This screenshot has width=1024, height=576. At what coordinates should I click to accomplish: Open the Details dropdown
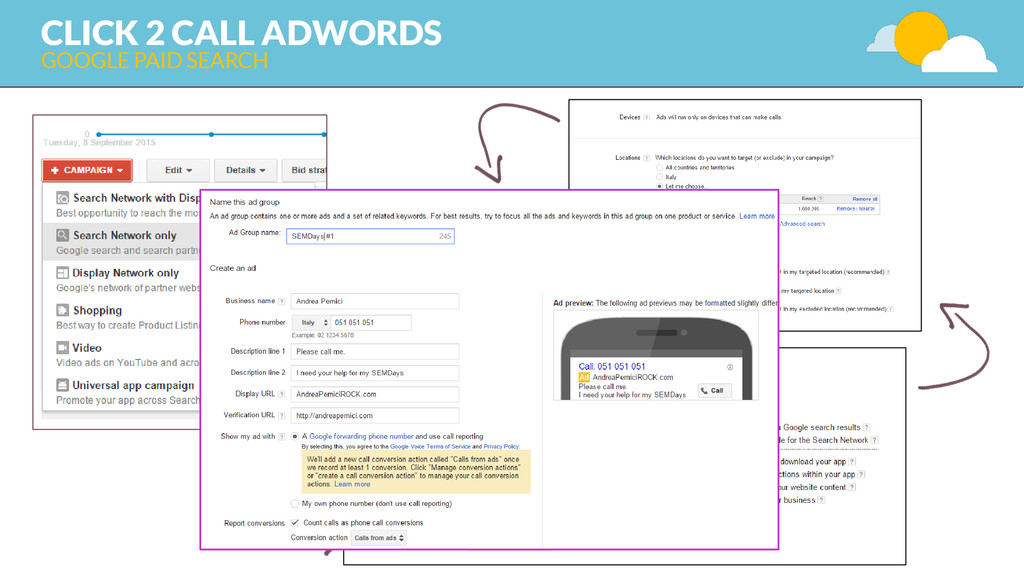246,170
